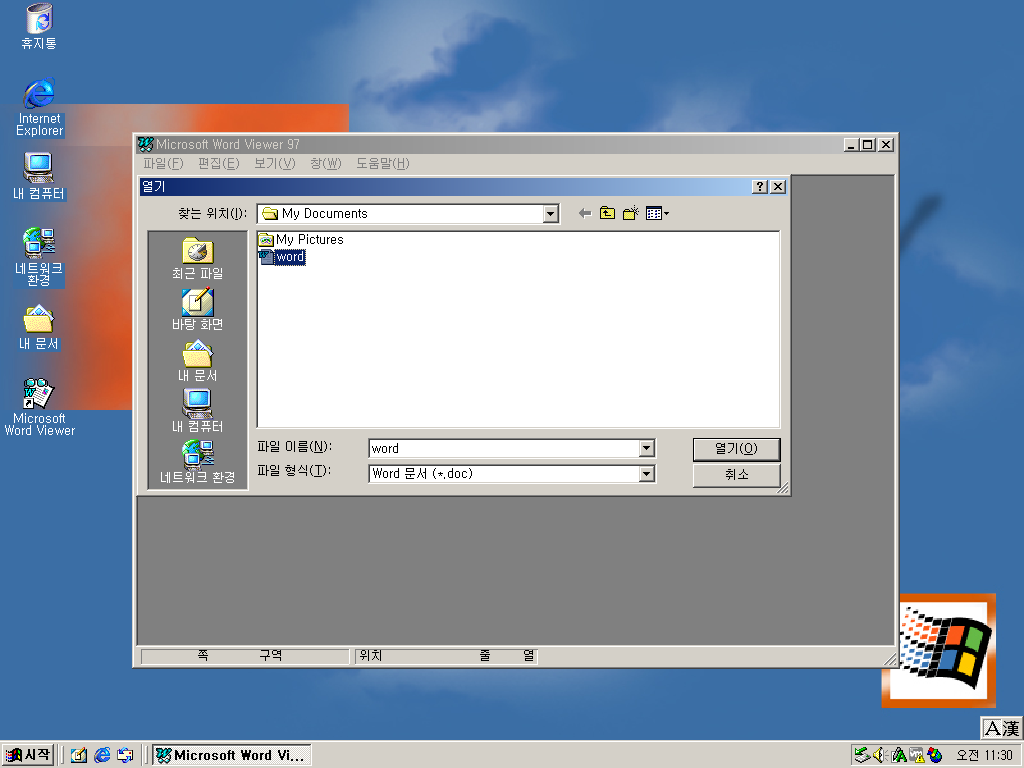This screenshot has height=768, width=1024.
Task: Expand the 찾는 위치 My Documents dropdown
Action: click(x=550, y=214)
